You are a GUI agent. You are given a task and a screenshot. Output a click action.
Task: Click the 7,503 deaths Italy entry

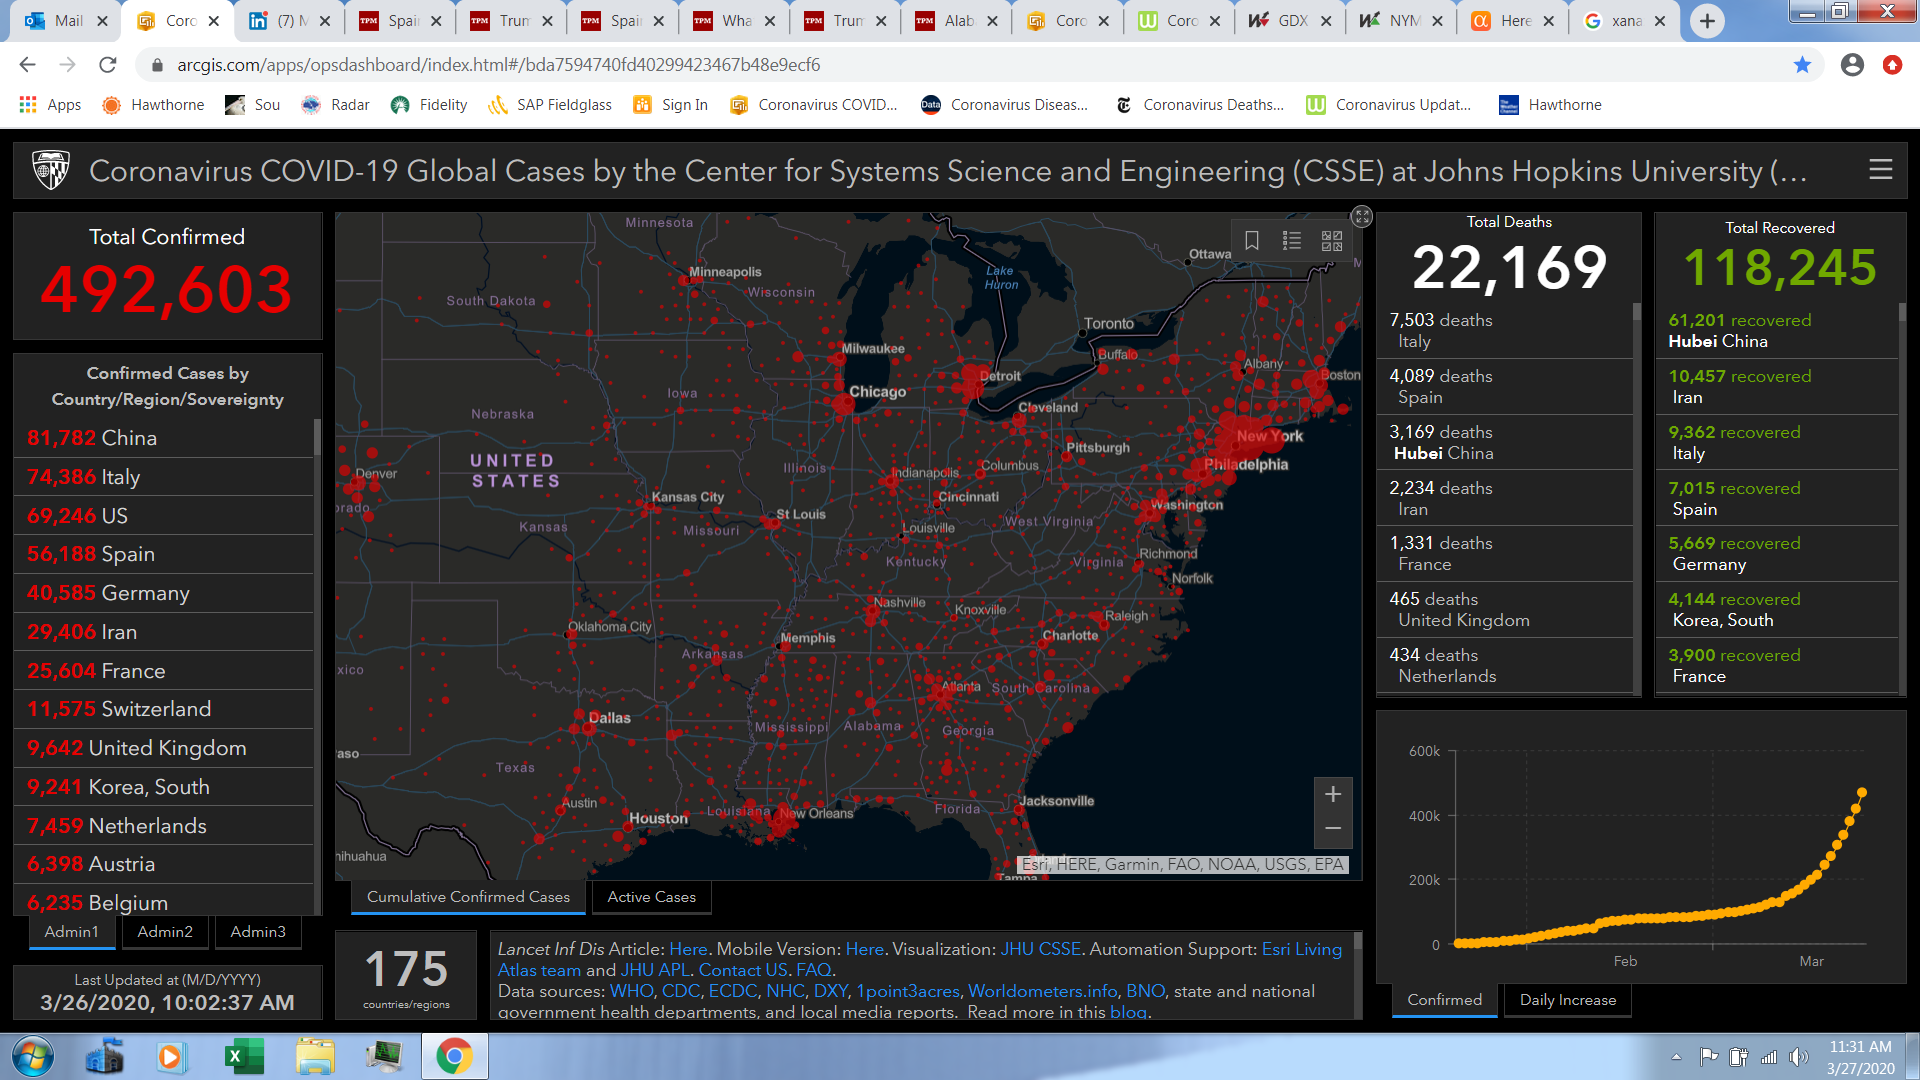pyautogui.click(x=1505, y=331)
